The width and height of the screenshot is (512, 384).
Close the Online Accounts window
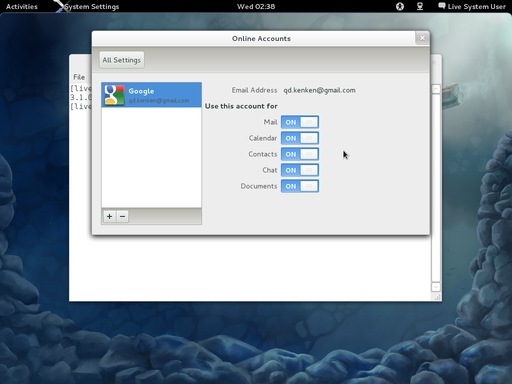point(422,38)
